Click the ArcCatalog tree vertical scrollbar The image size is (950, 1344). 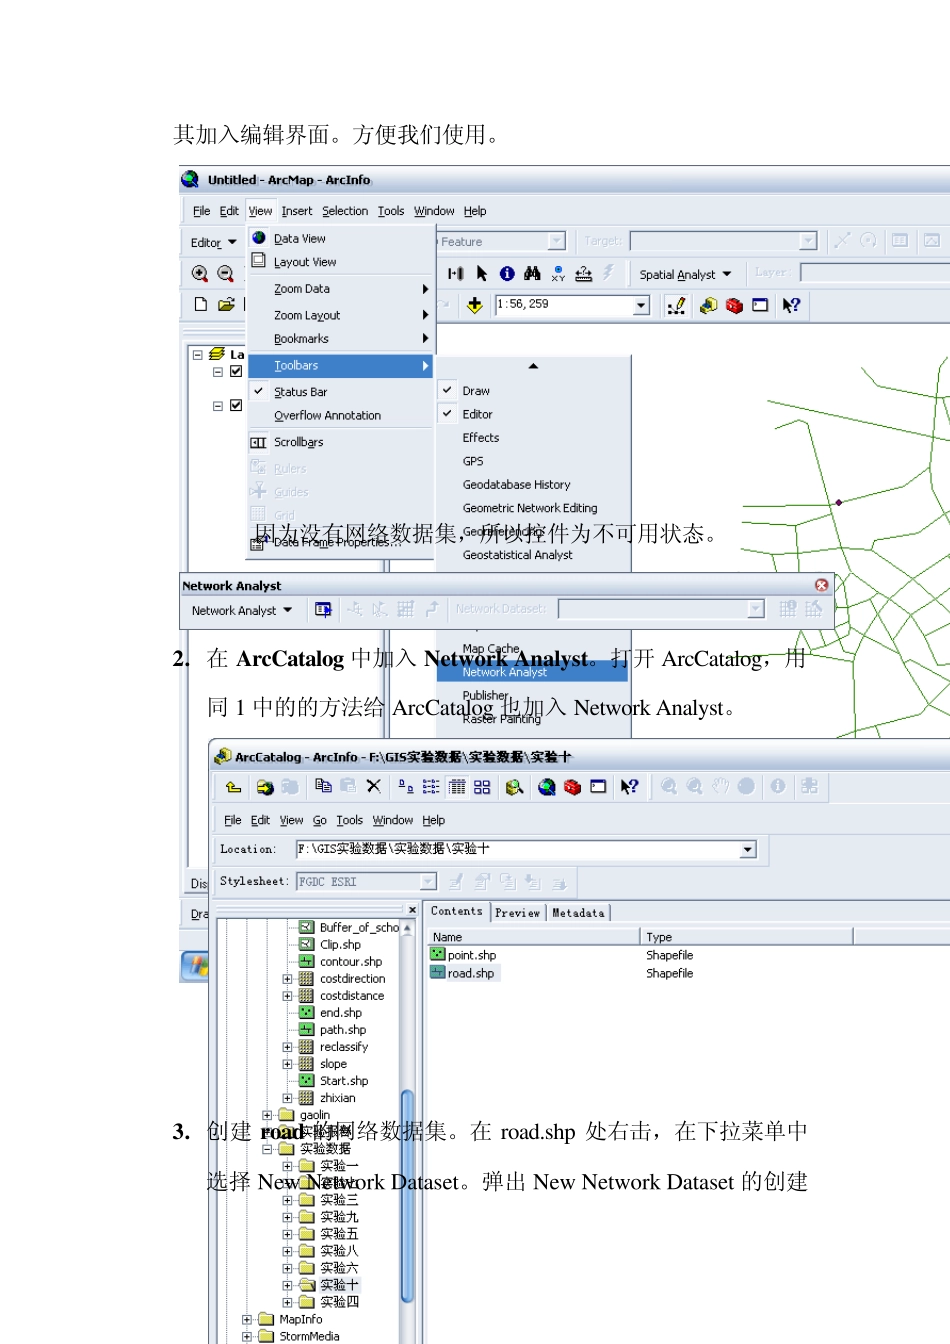click(407, 1195)
